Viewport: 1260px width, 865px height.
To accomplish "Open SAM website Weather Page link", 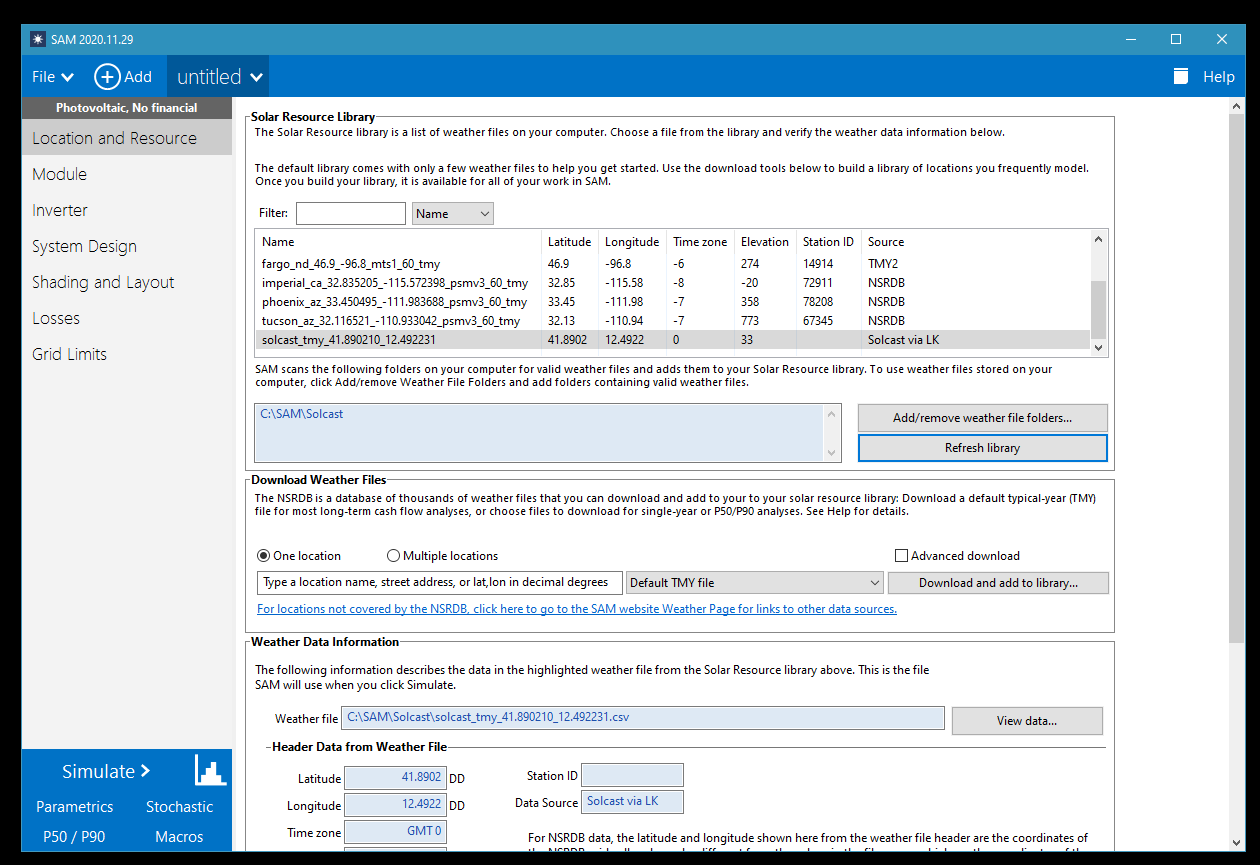I will pyautogui.click(x=577, y=609).
